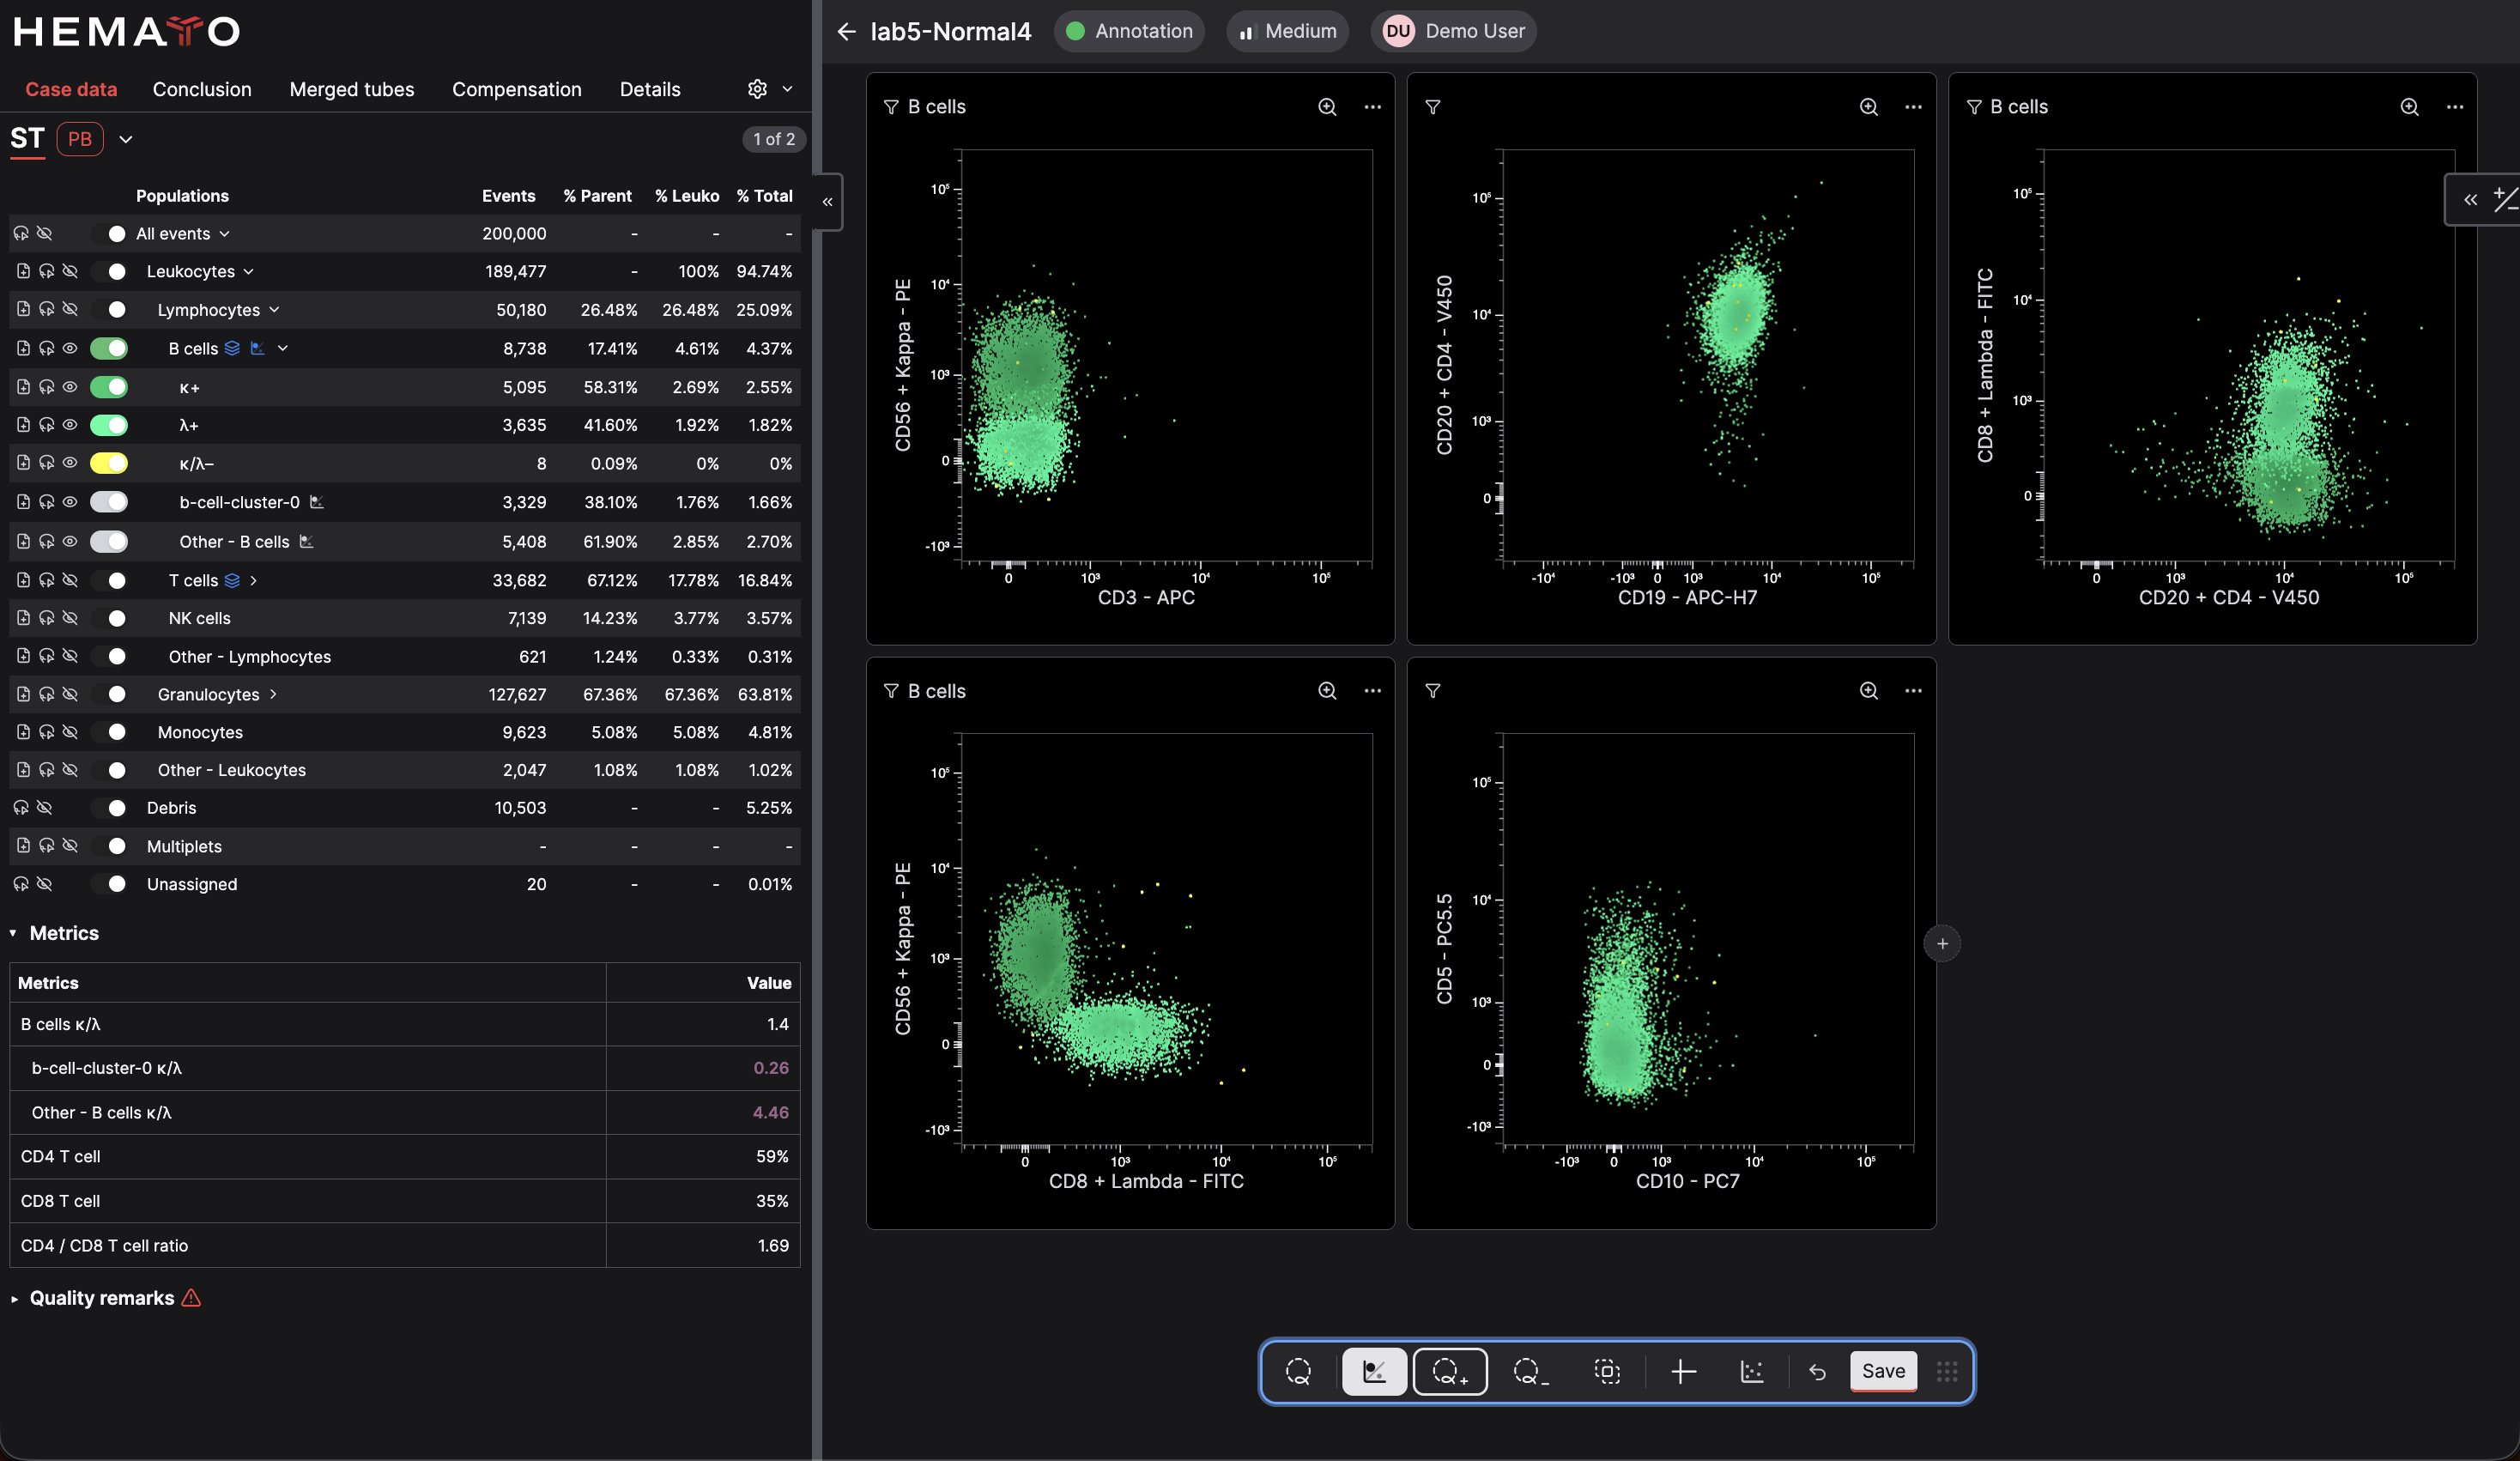The image size is (2520, 1461).
Task: Toggle the yellow κ/λ− population switch
Action: click(x=109, y=463)
